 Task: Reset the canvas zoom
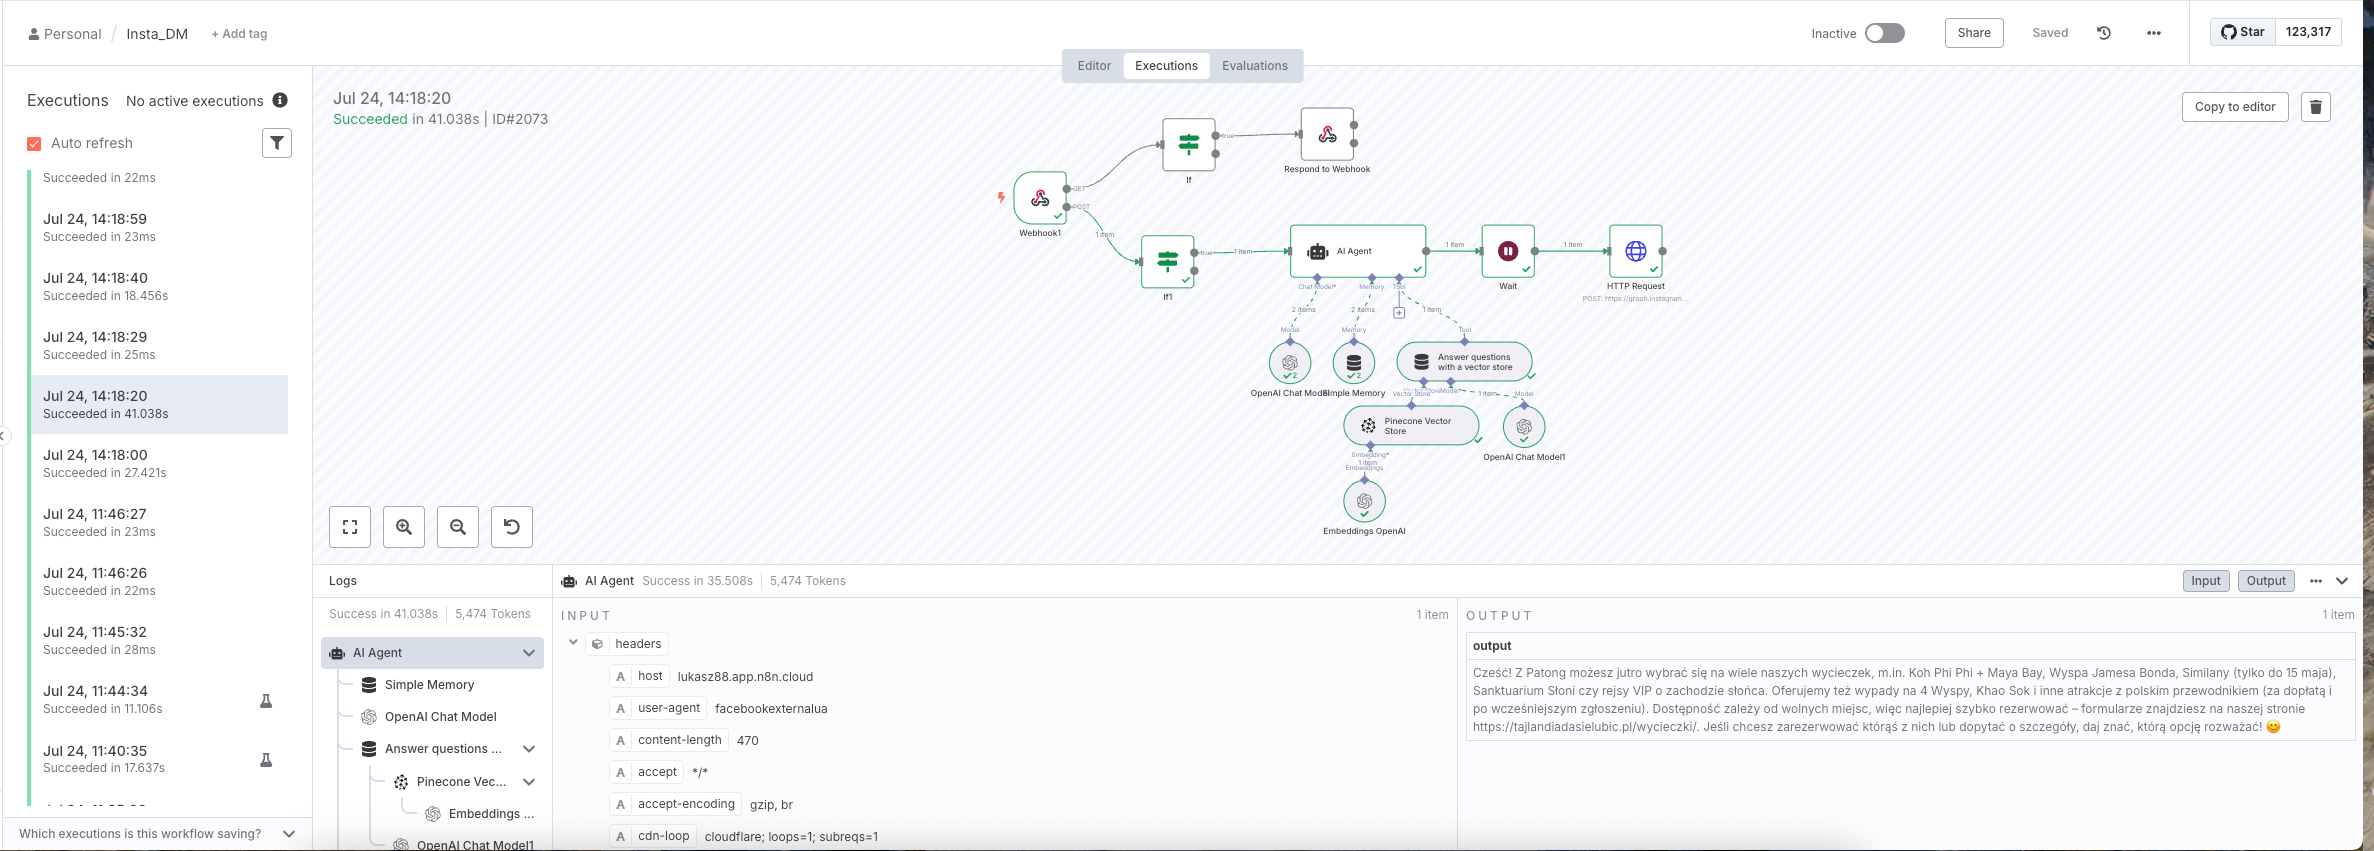point(512,527)
